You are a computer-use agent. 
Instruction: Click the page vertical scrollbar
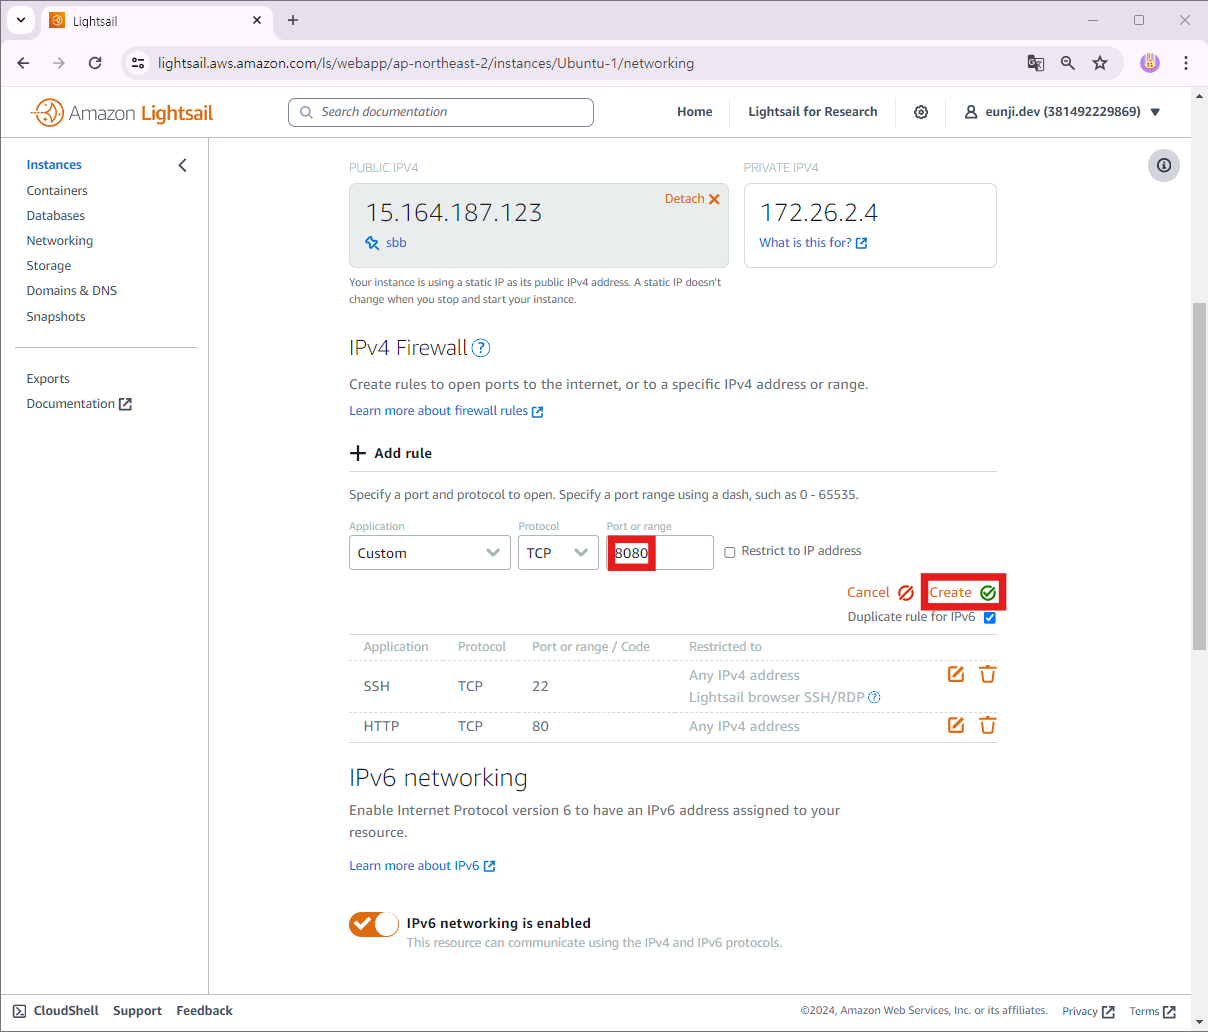pos(1199,476)
